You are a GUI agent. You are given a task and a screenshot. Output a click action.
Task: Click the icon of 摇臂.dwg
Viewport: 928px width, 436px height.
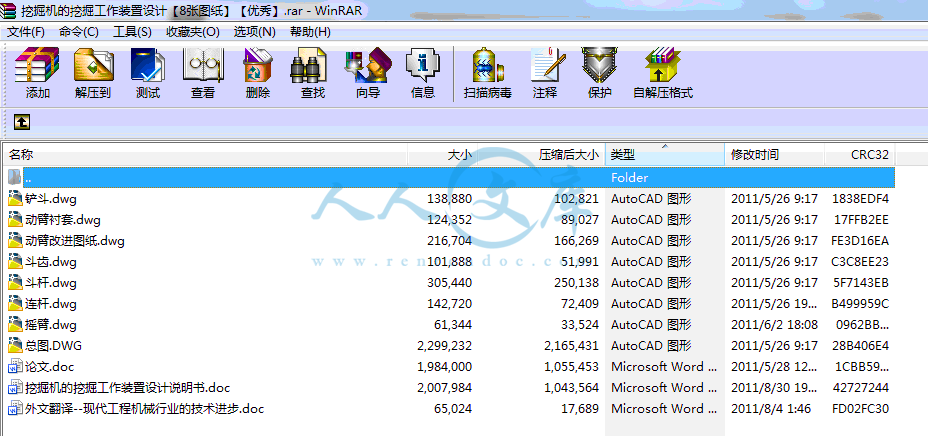15,325
